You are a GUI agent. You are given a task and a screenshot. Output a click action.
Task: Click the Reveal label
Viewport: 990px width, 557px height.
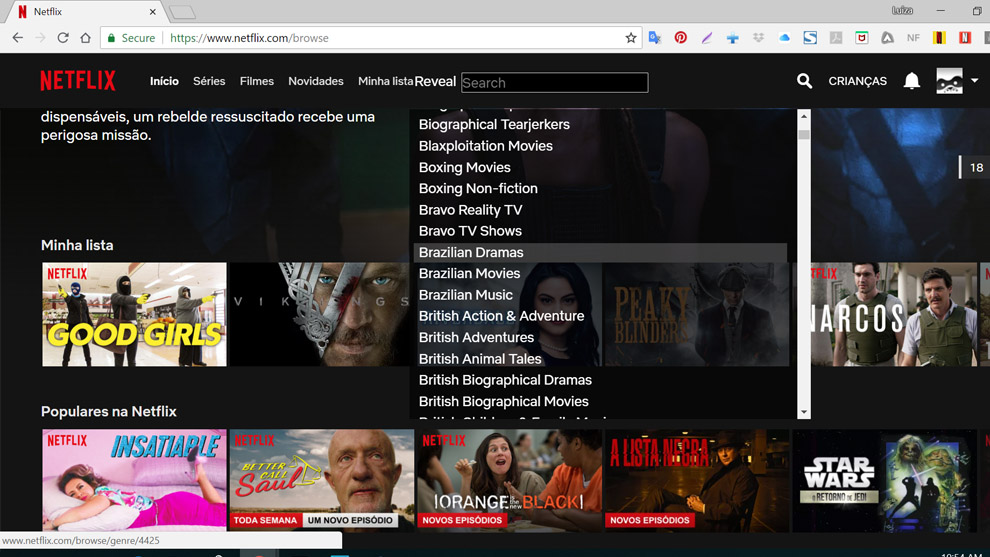(x=435, y=81)
